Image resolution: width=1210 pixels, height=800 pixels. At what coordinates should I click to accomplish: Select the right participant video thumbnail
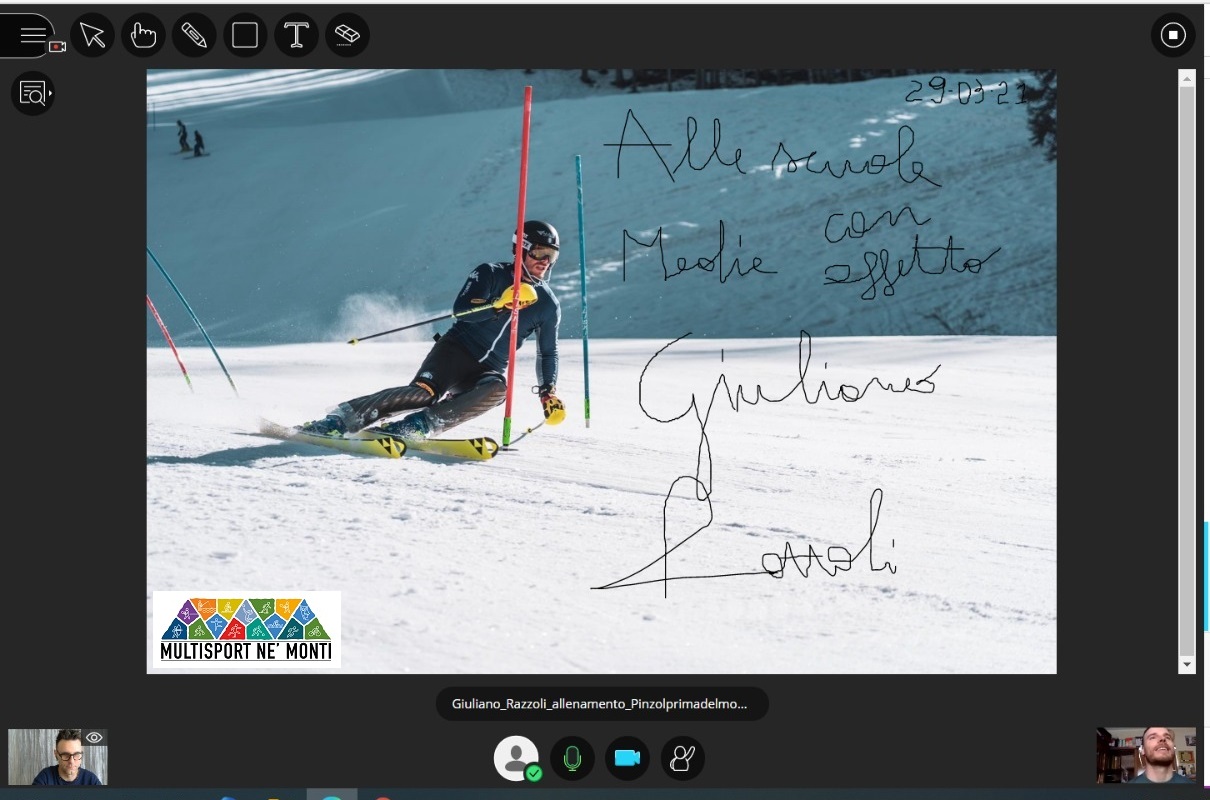1146,755
